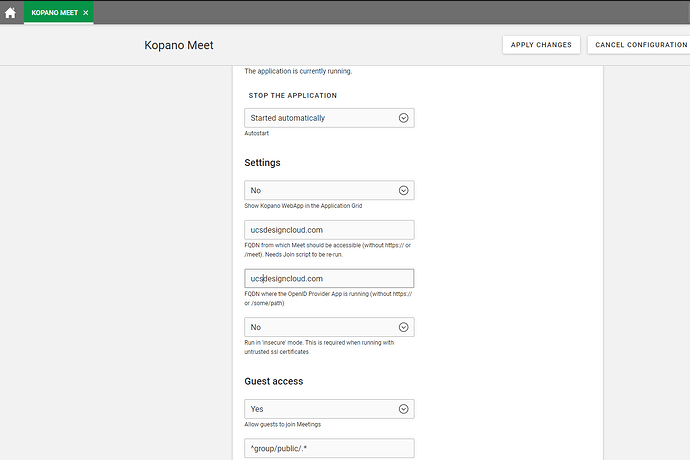Apply changes to the configuration
This screenshot has width=690, height=460.
541,45
